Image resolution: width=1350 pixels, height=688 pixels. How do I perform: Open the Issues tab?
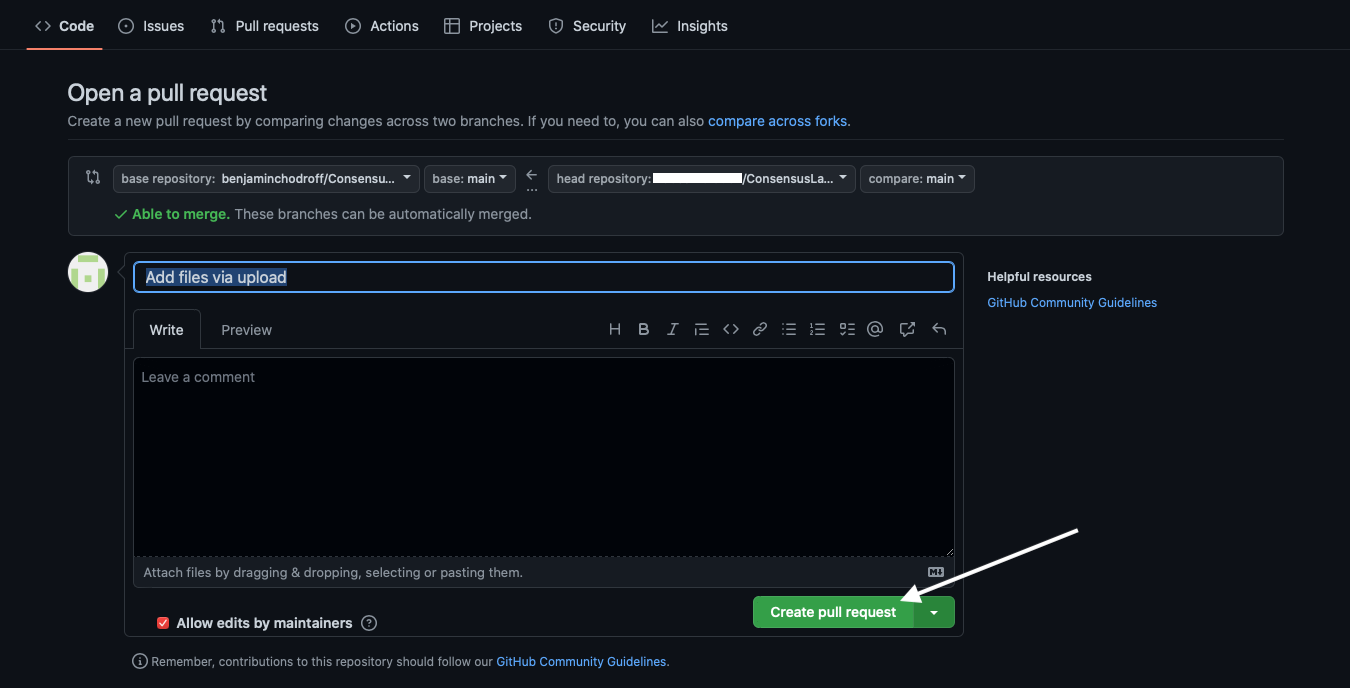coord(151,26)
